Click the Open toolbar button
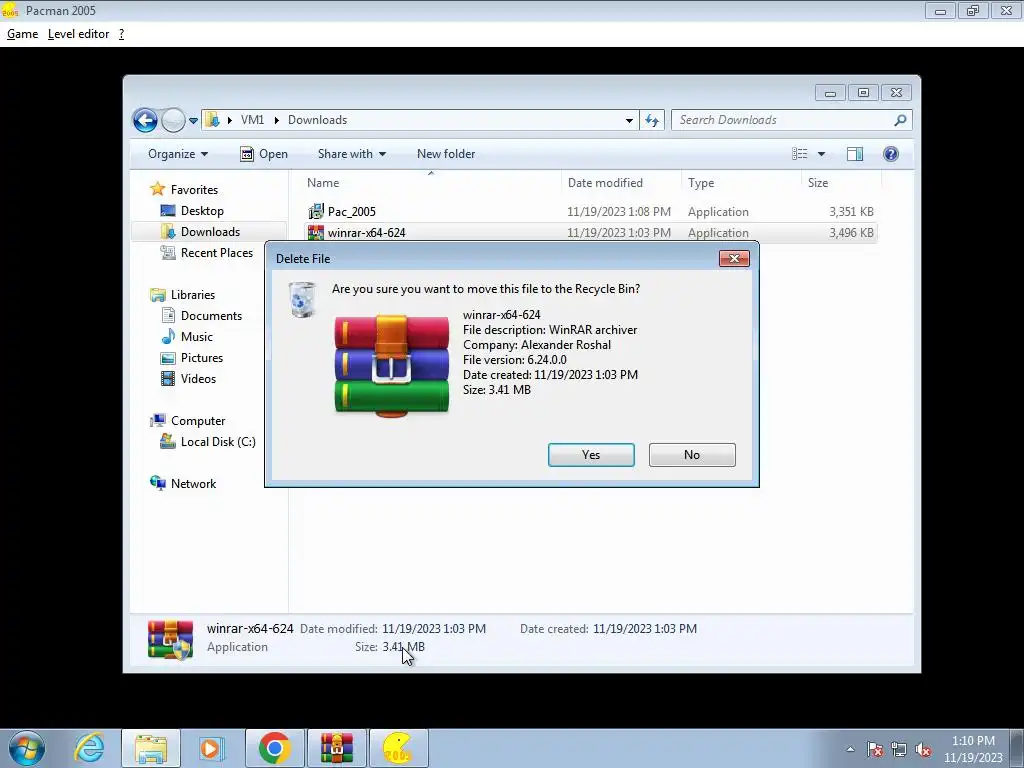 [x=264, y=154]
